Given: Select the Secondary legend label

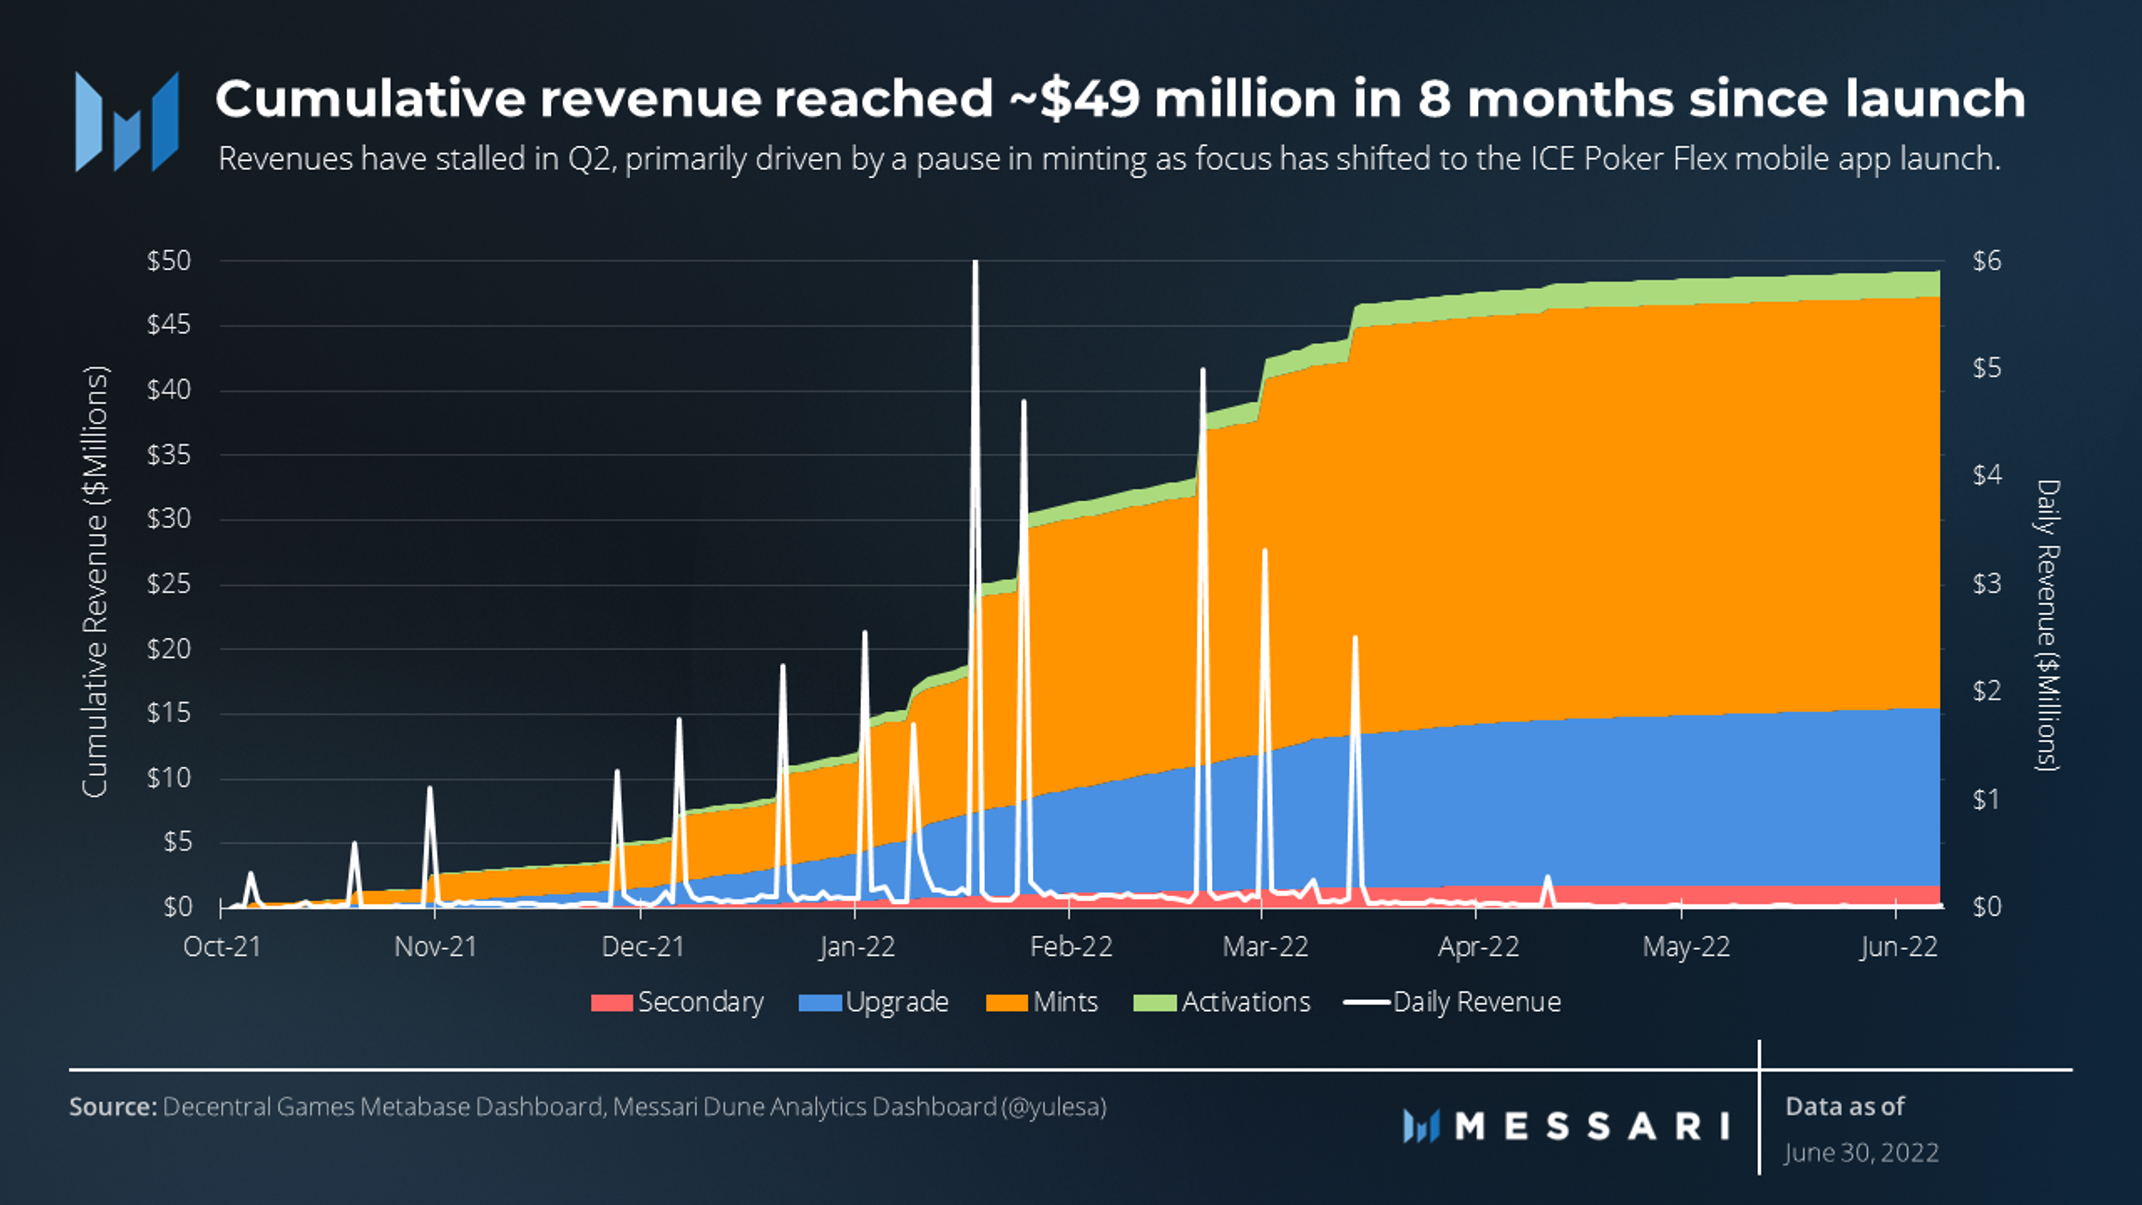Looking at the screenshot, I should (700, 1002).
